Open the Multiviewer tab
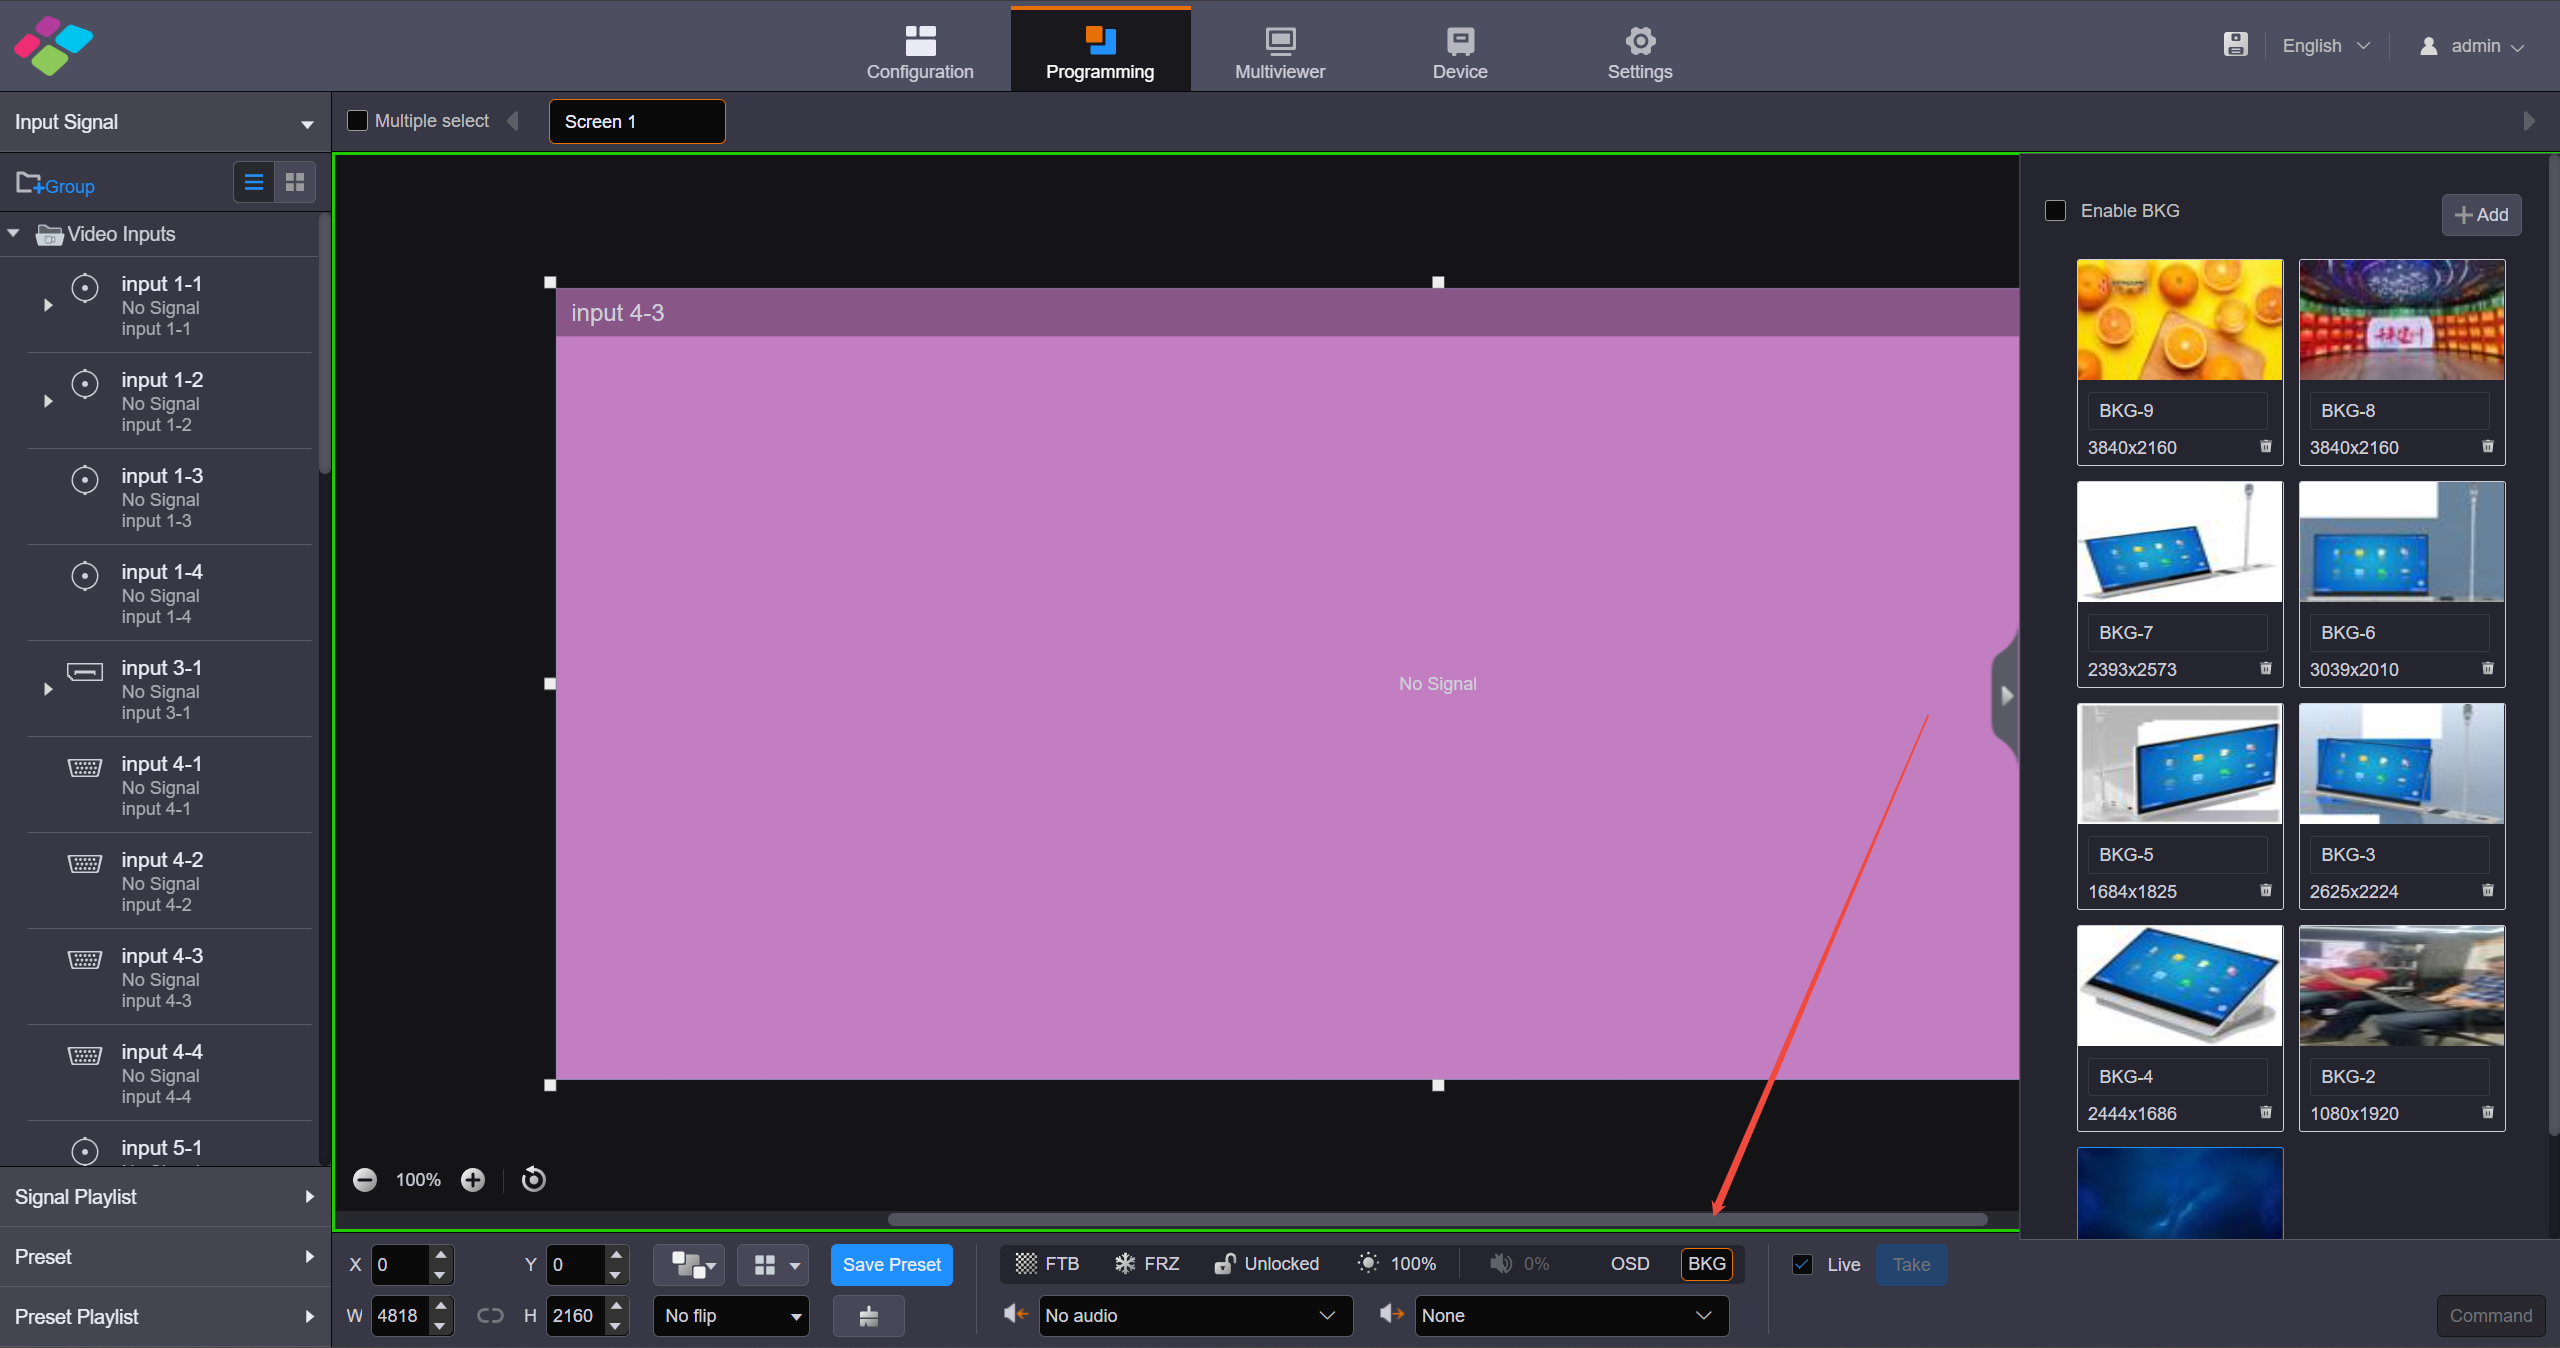 1280,50
